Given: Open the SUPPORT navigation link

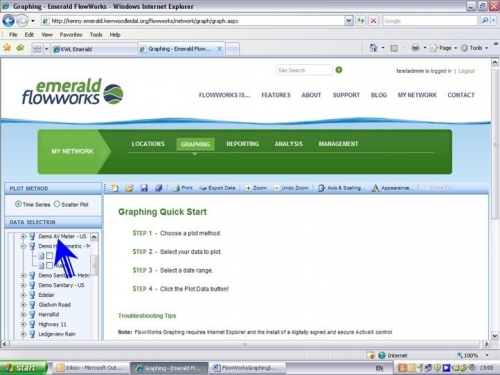Looking at the screenshot, I should pos(346,95).
